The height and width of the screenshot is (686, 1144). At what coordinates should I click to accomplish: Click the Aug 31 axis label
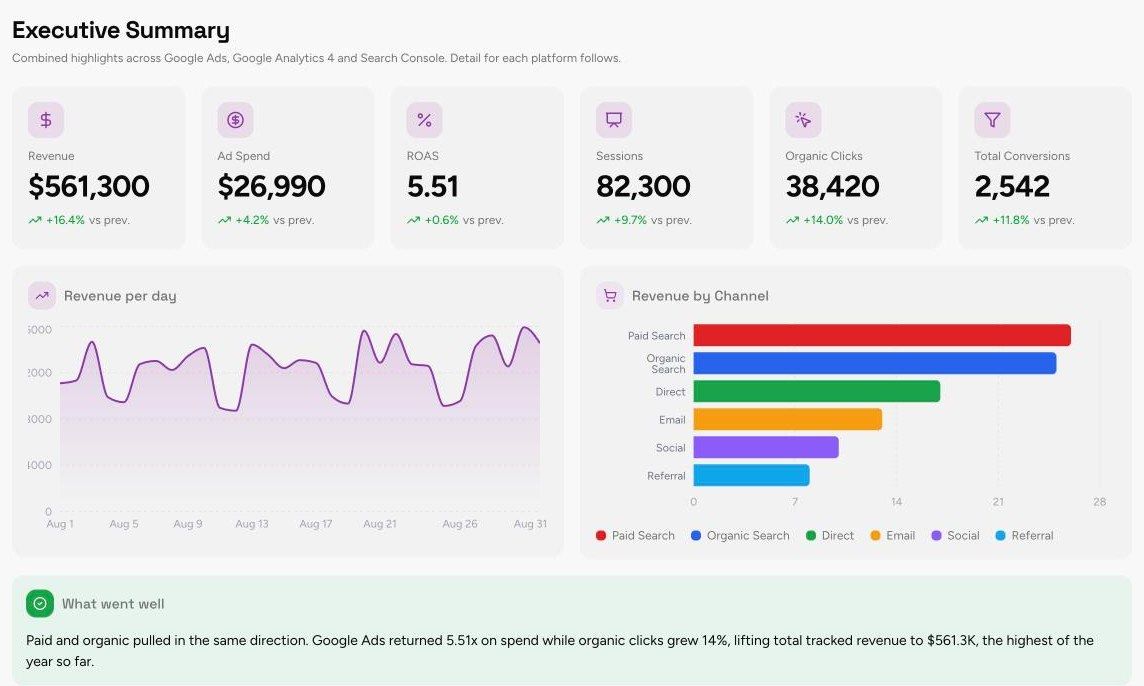tap(530, 524)
